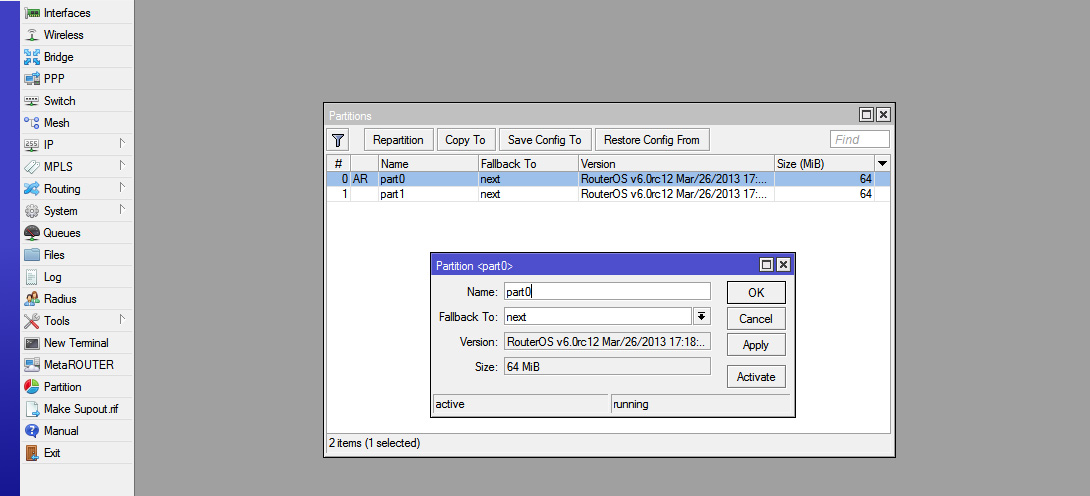
Task: Click the Activate button
Action: click(755, 377)
